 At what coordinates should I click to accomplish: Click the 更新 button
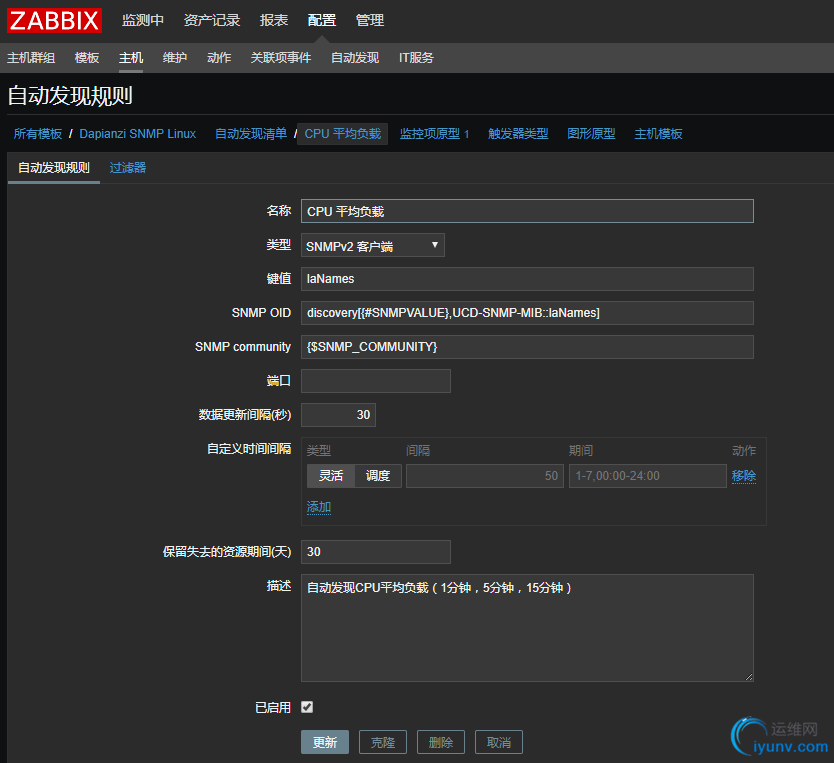tap(324, 742)
